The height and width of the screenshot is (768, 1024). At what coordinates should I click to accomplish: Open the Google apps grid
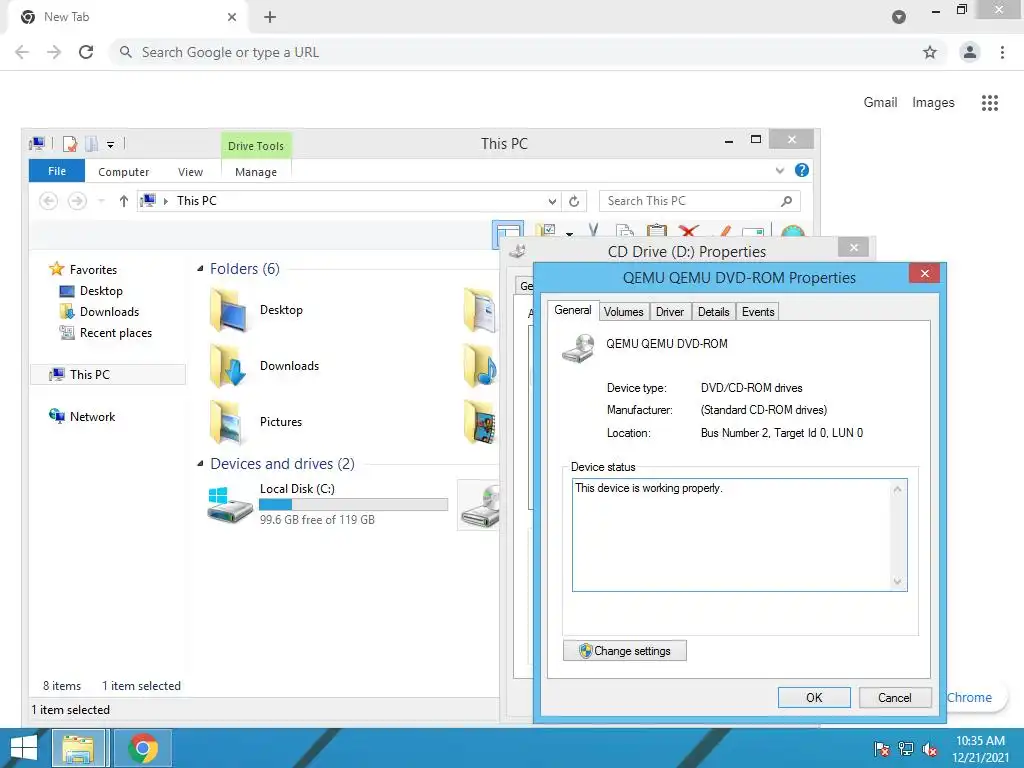[990, 103]
